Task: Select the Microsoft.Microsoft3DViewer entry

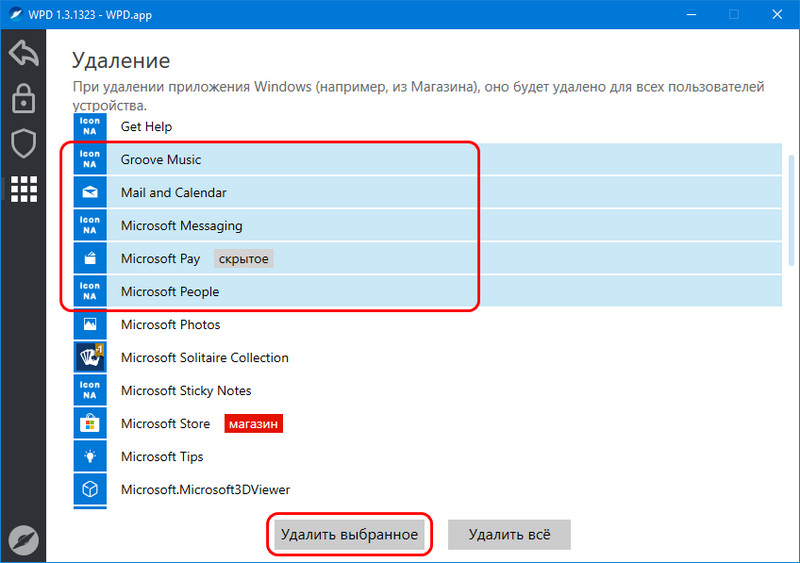Action: 428,489
